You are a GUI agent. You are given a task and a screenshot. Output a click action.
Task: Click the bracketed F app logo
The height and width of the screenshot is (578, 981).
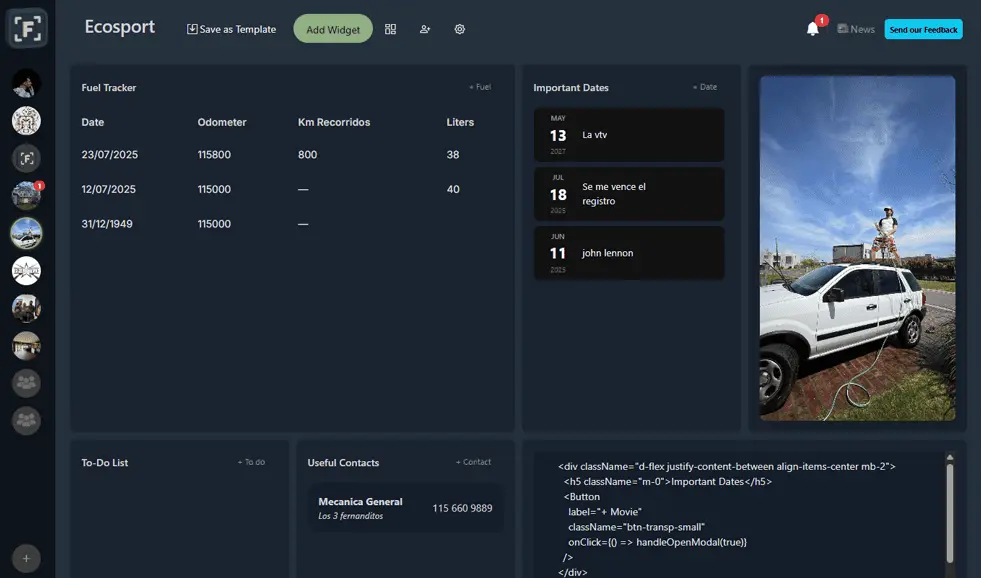(x=27, y=28)
